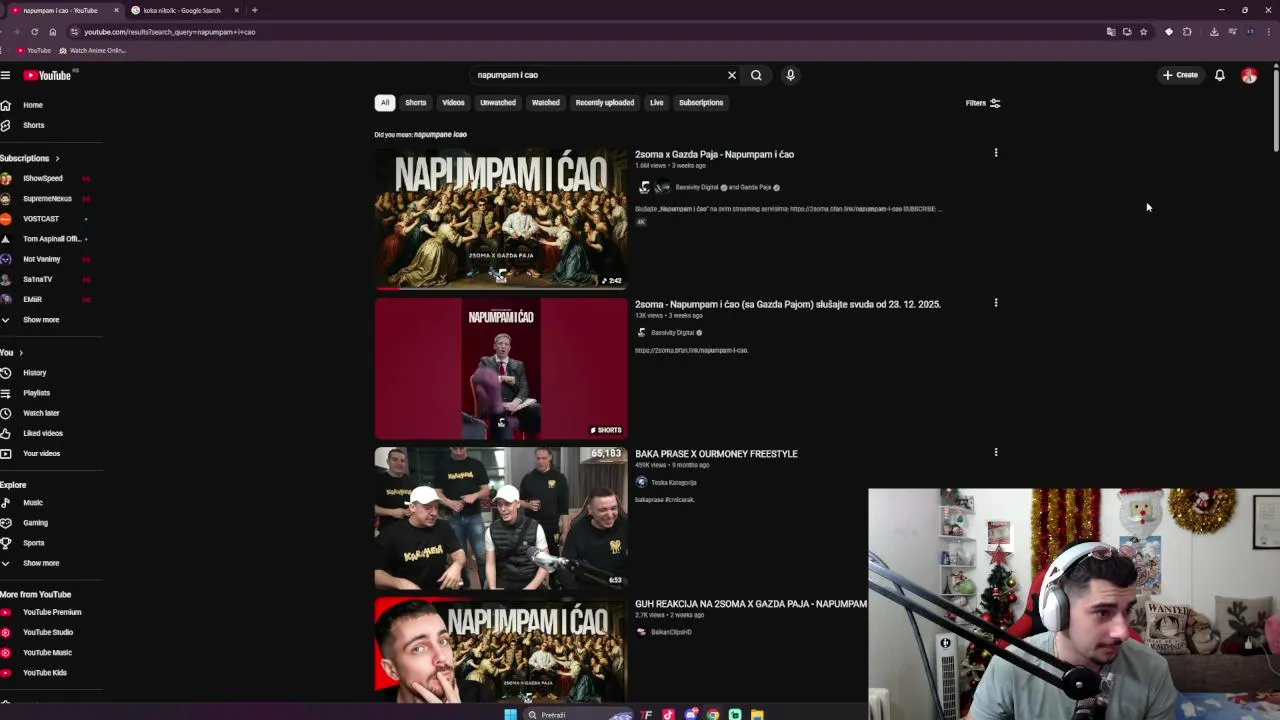Viewport: 1280px width, 720px height.
Task: Open YouTube Kids link
Action: (44, 672)
